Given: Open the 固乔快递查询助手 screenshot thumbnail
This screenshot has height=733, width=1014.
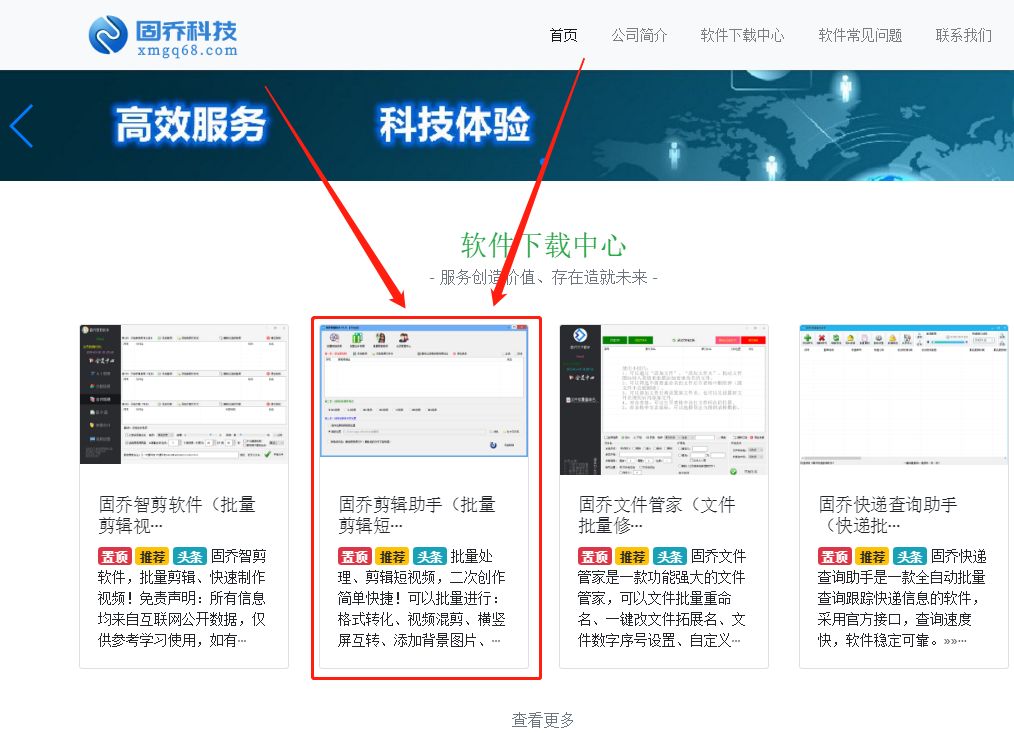Looking at the screenshot, I should click(903, 395).
